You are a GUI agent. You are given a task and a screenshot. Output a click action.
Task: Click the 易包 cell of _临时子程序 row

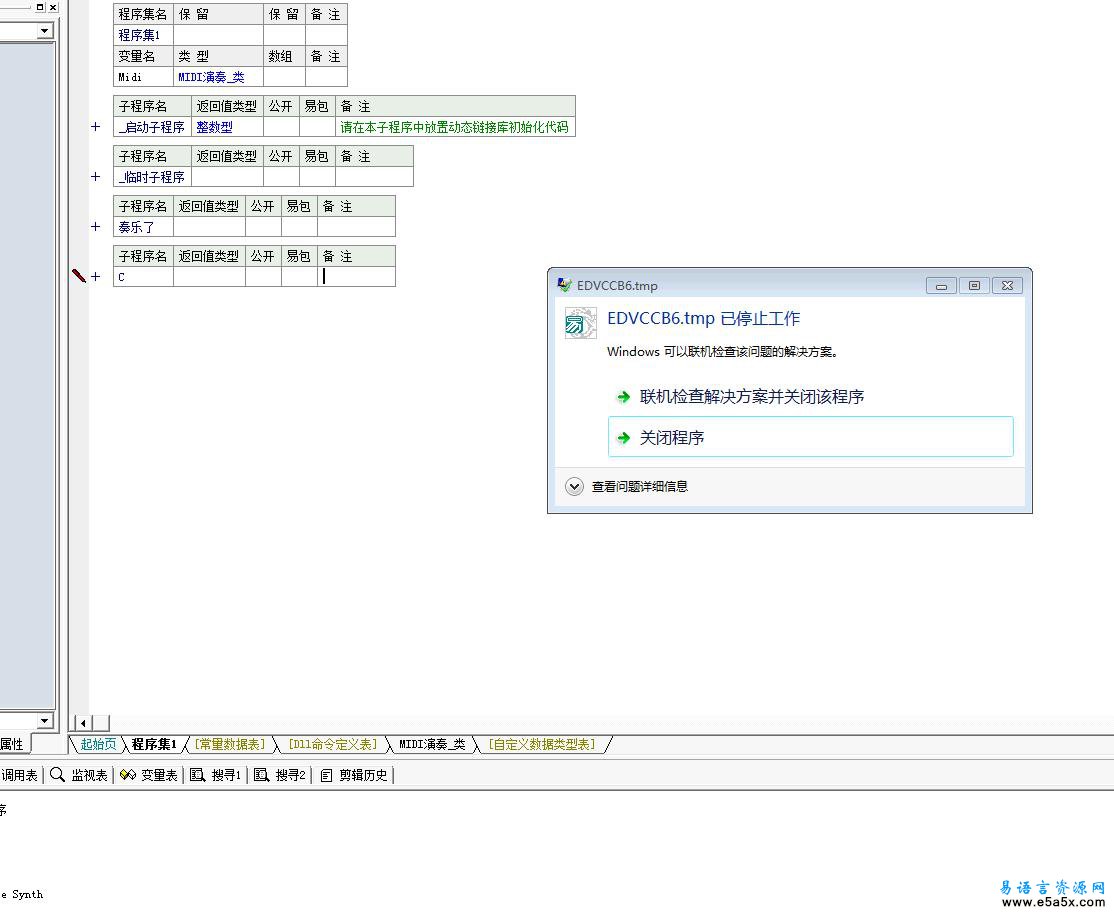pos(318,177)
